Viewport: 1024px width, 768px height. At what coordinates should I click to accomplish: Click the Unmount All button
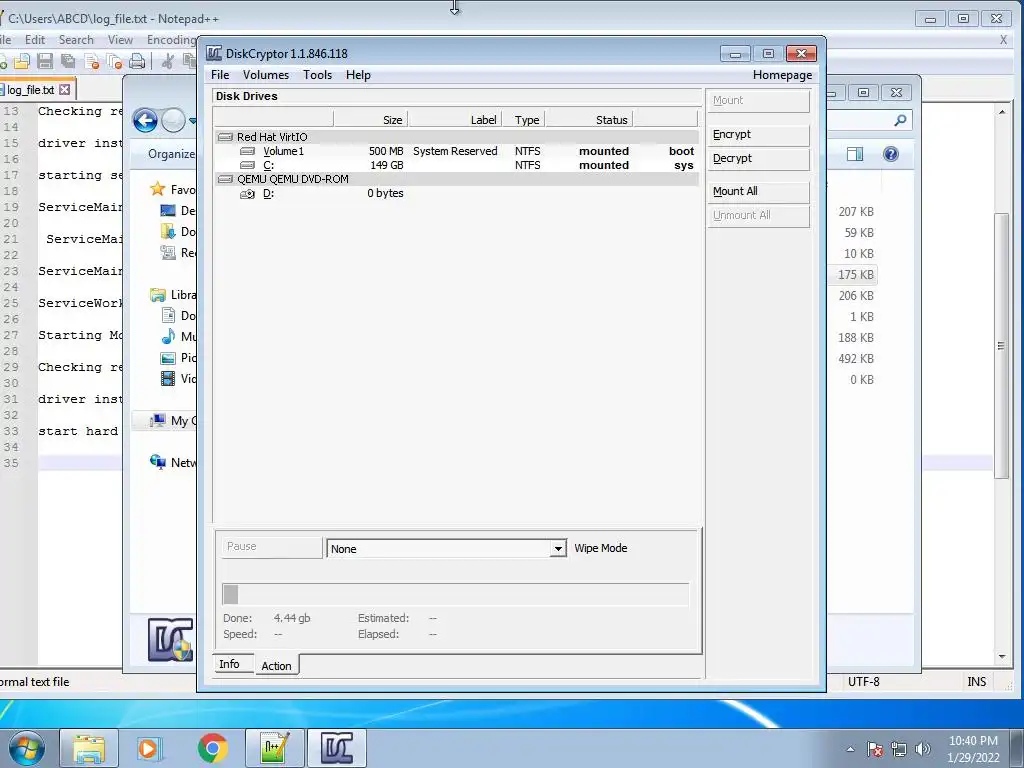[x=758, y=216]
